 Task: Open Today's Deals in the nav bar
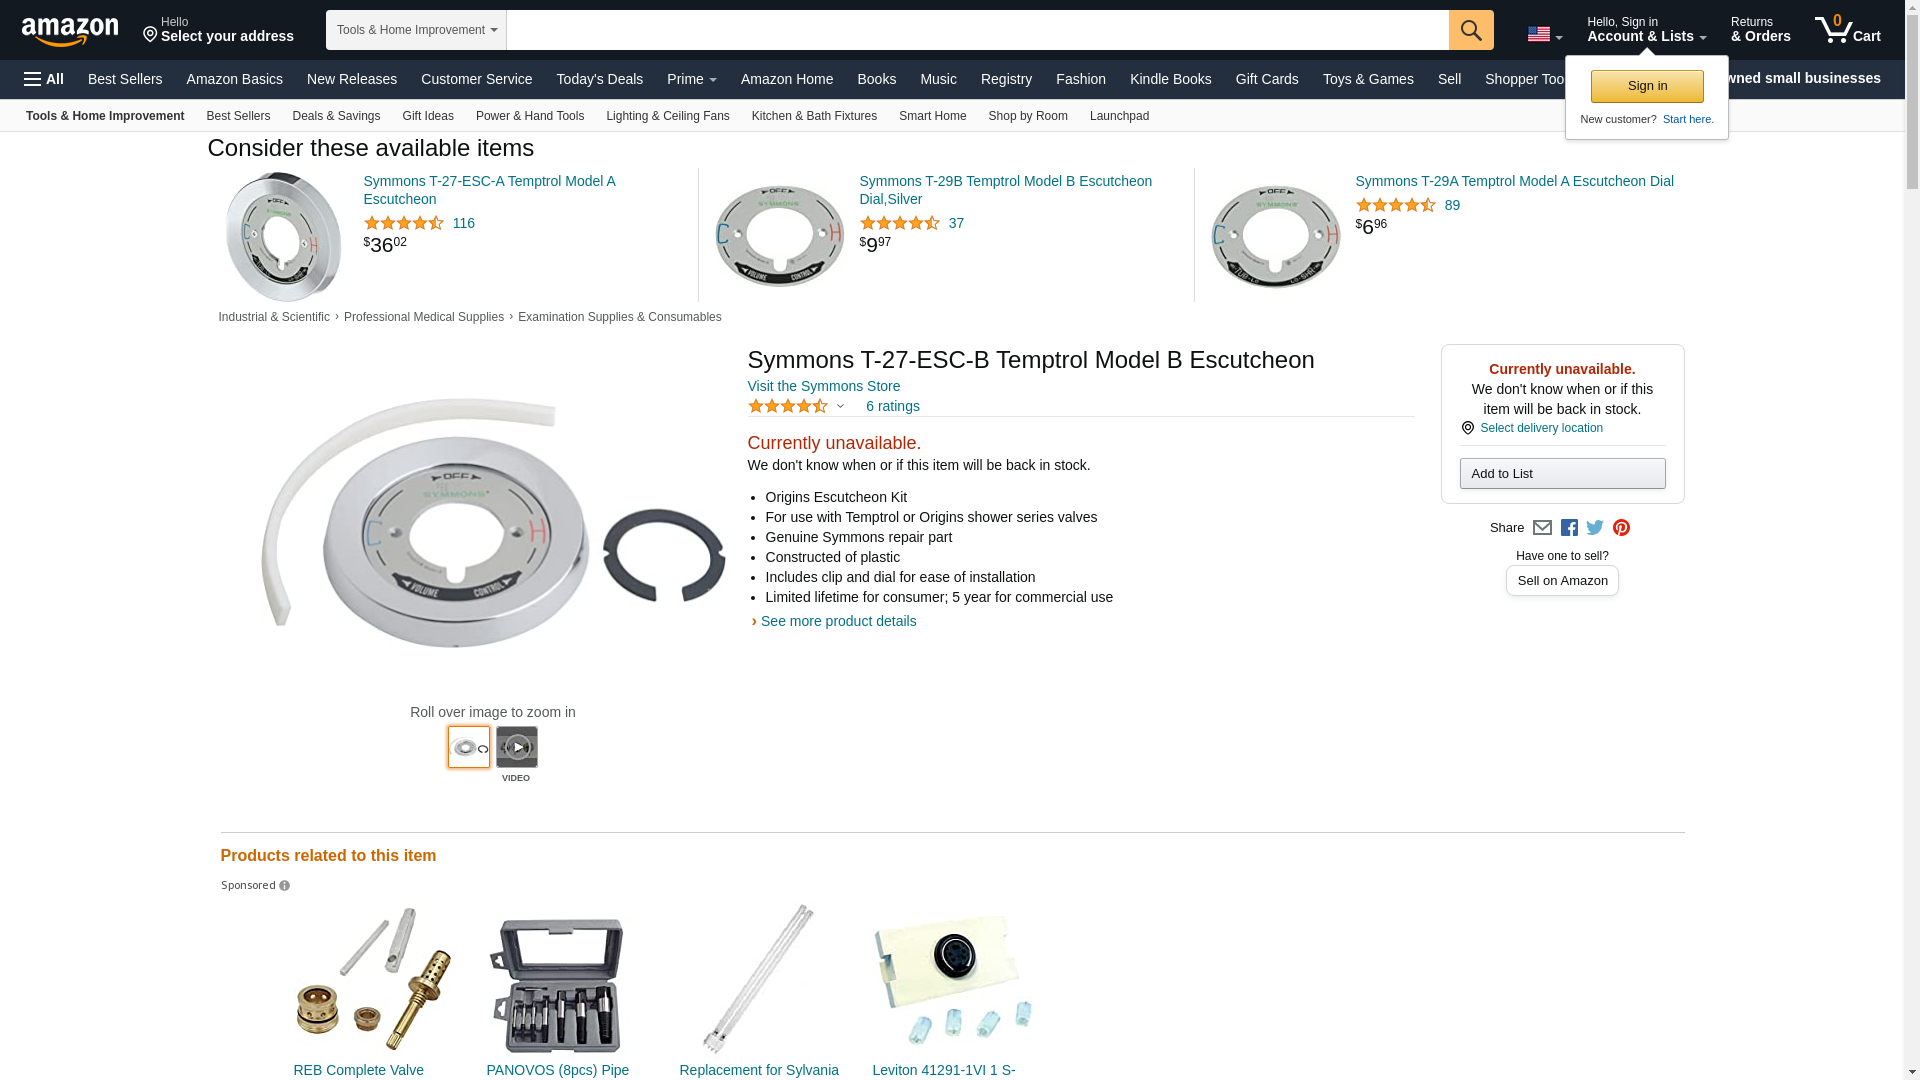click(599, 79)
